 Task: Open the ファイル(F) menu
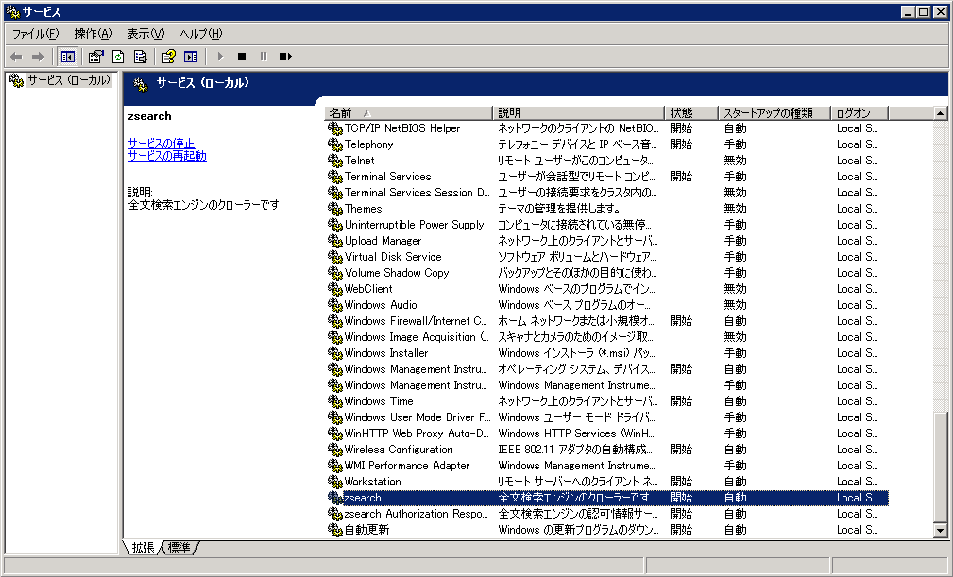(35, 34)
